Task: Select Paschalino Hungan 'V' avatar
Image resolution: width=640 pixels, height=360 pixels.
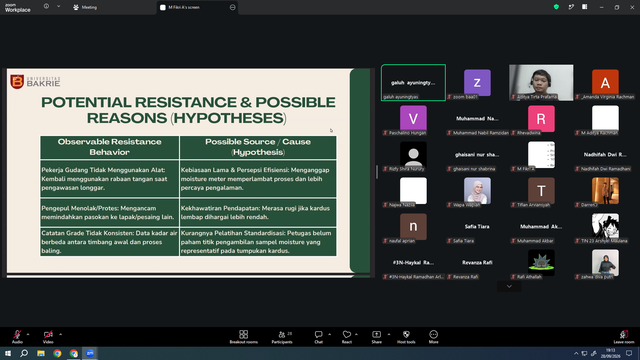Action: (413, 118)
